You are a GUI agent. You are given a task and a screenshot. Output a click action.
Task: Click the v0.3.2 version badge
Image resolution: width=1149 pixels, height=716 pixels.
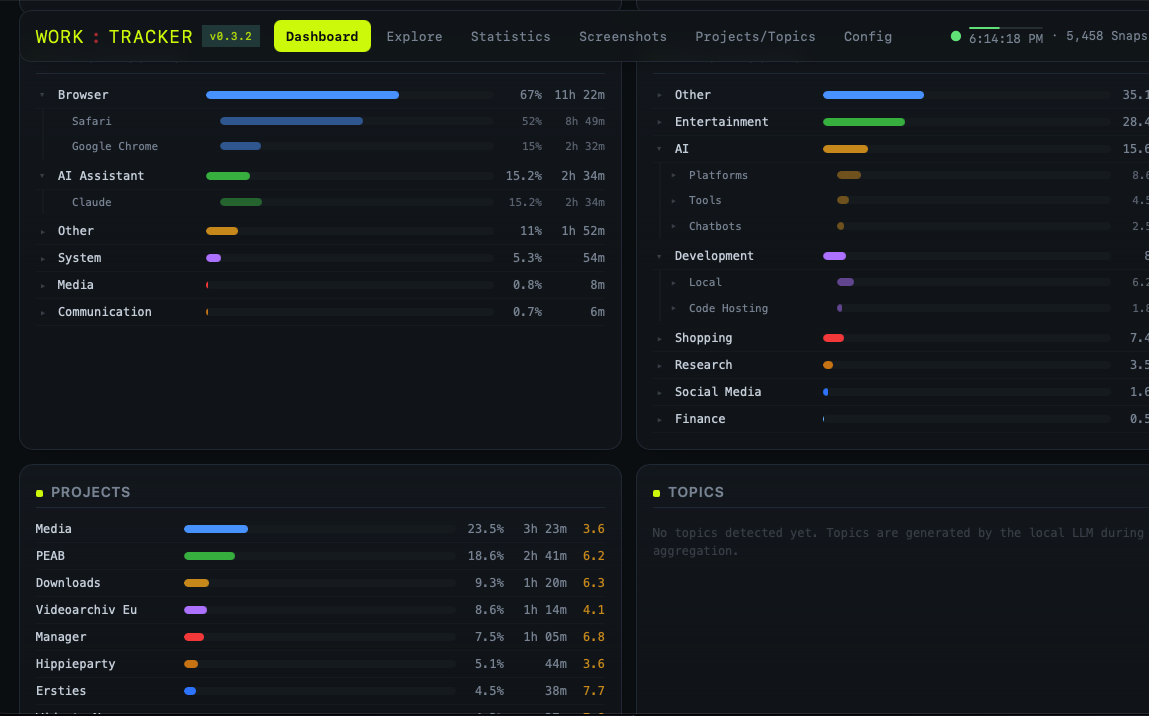click(231, 37)
